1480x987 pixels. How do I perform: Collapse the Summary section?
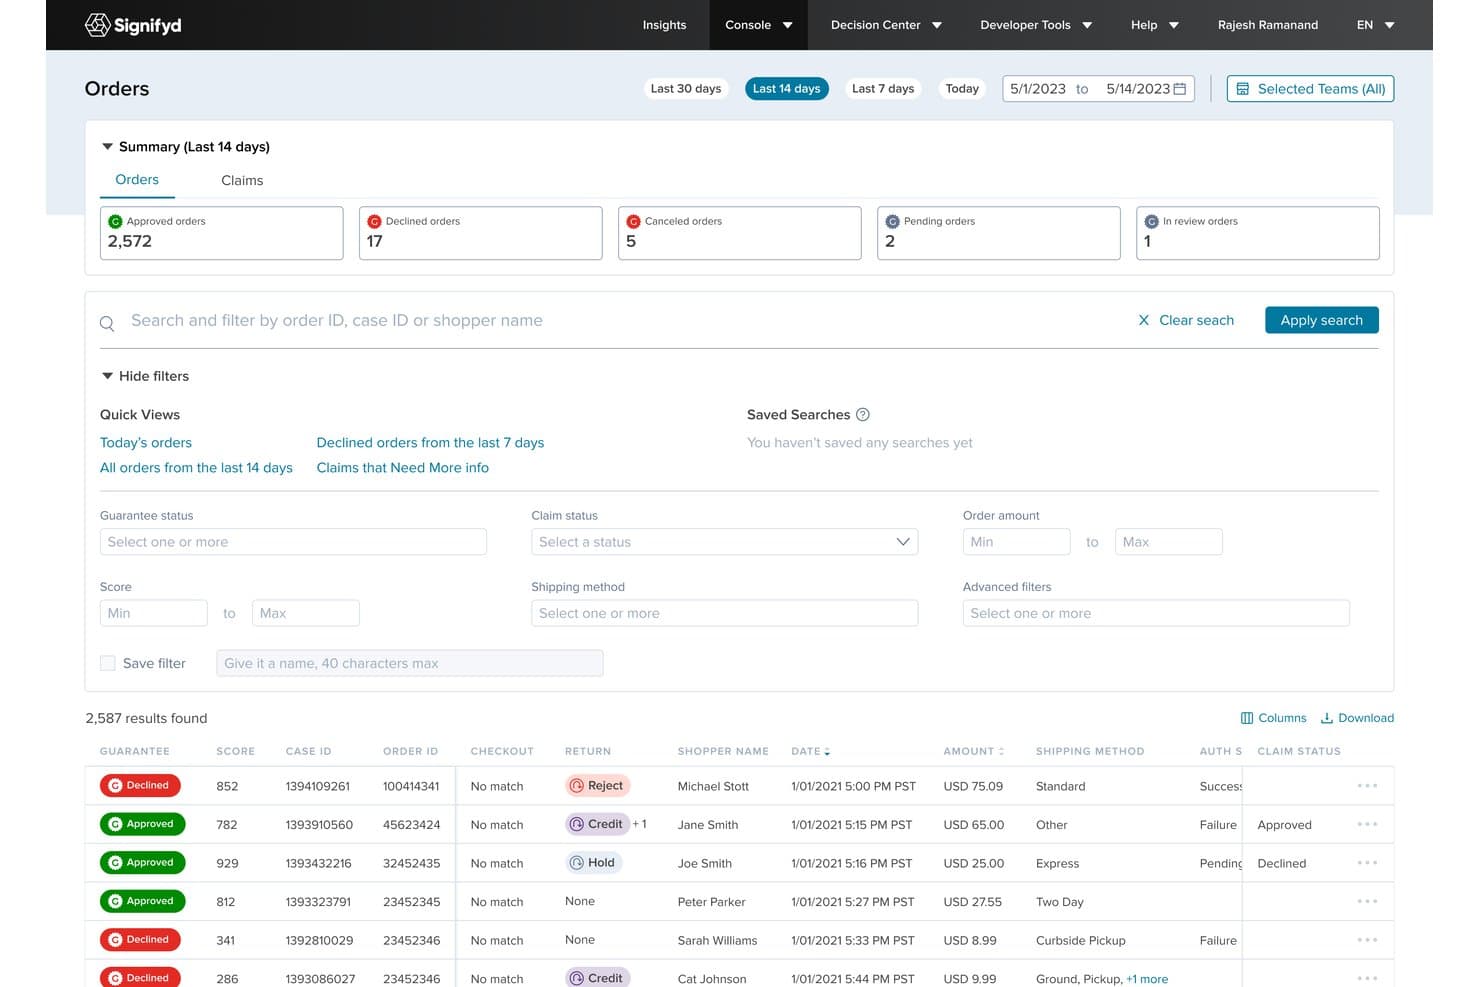[x=107, y=147]
